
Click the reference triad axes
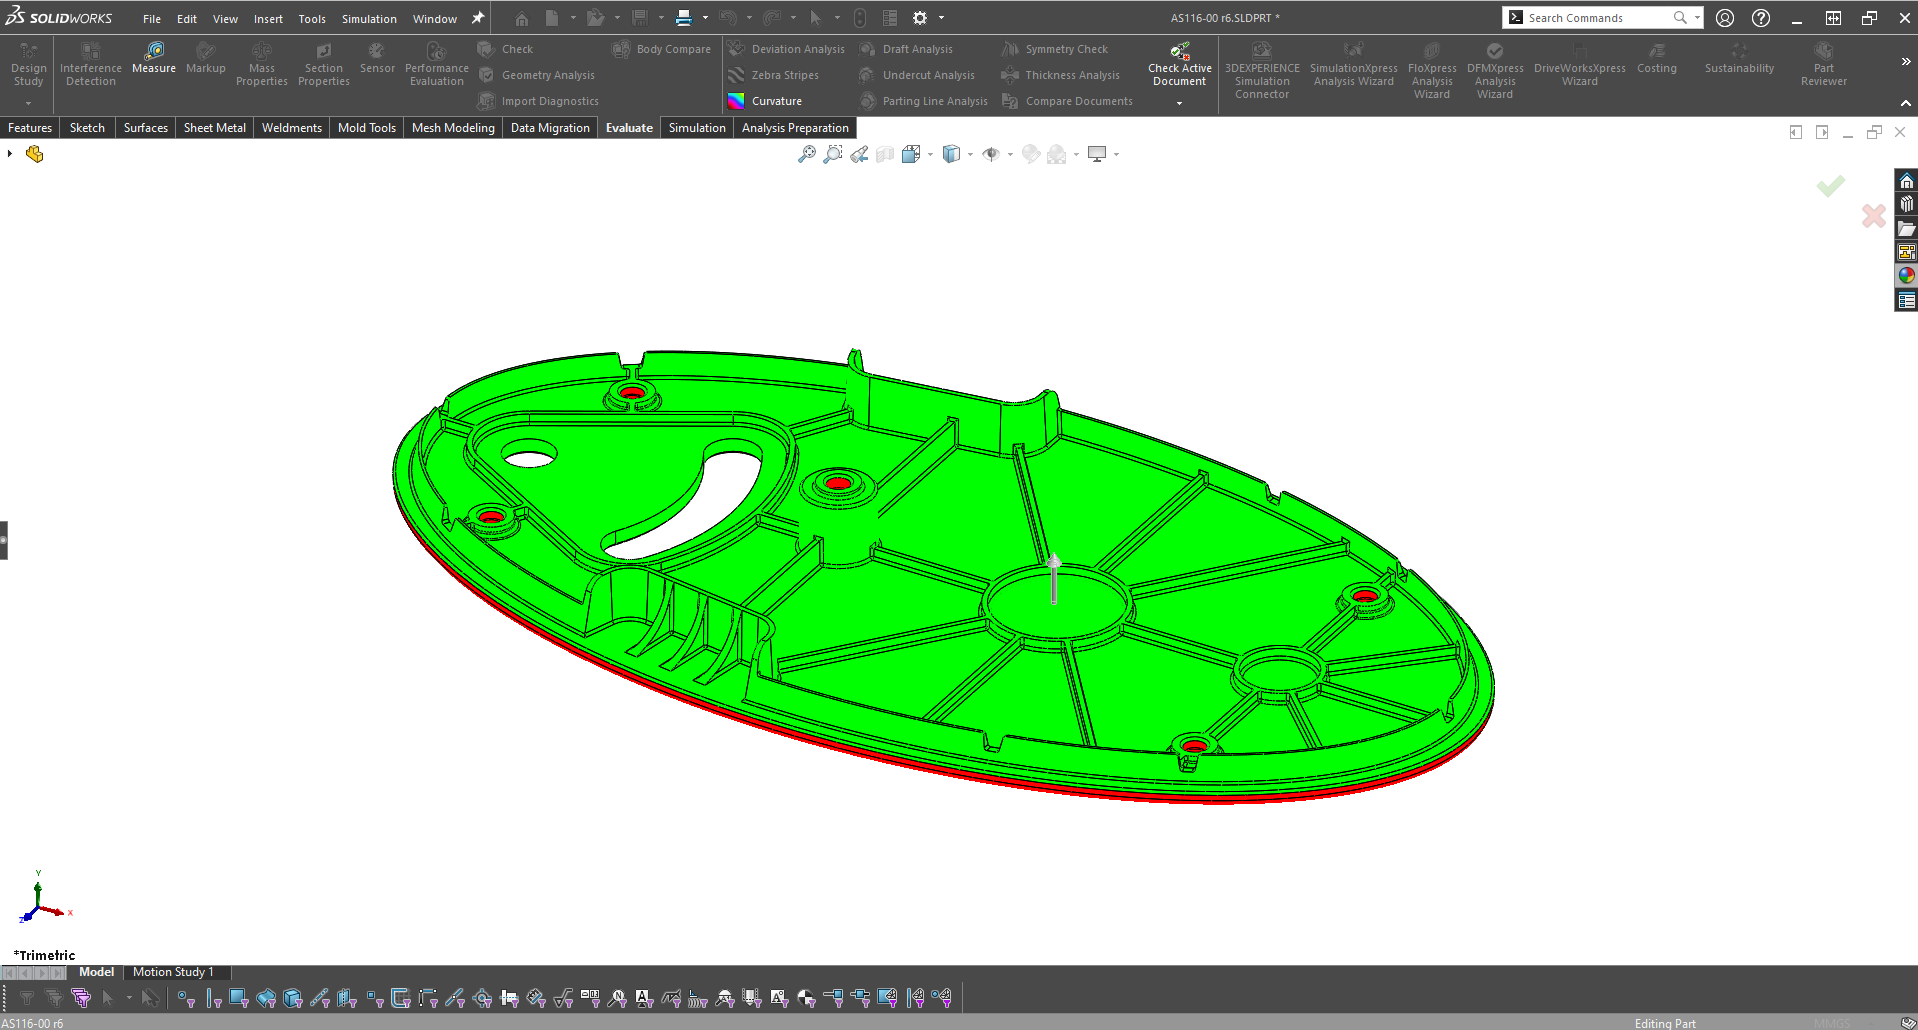click(43, 899)
